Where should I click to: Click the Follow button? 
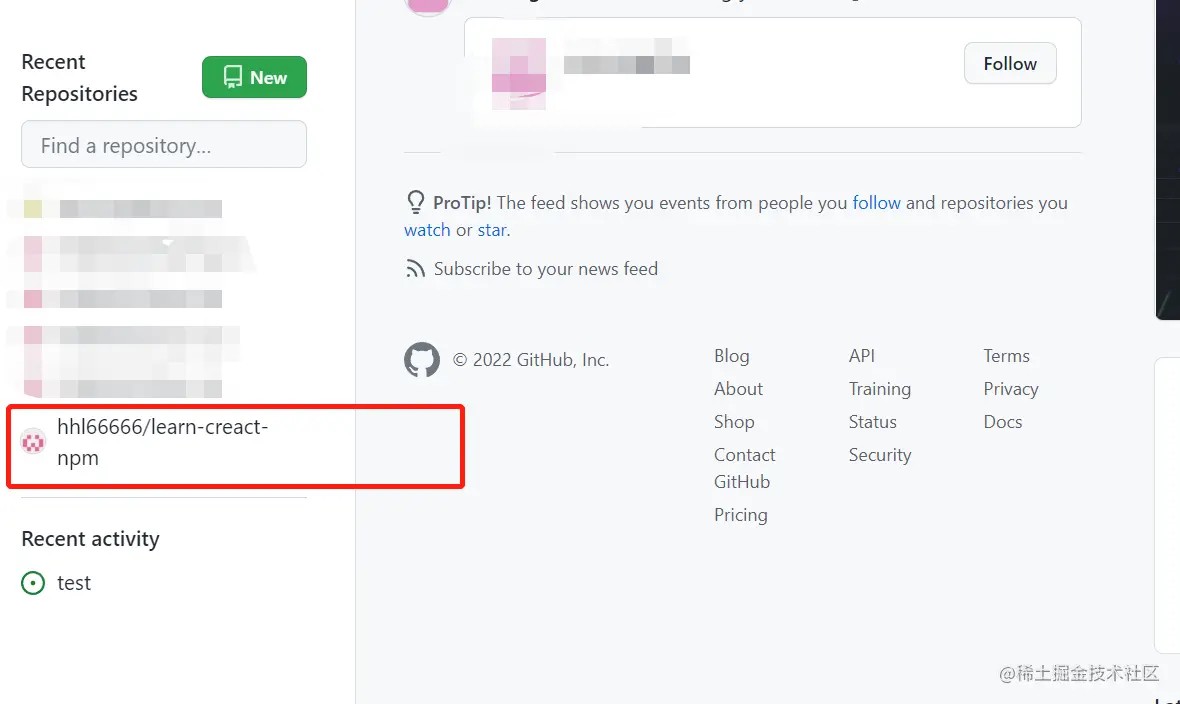[1010, 63]
